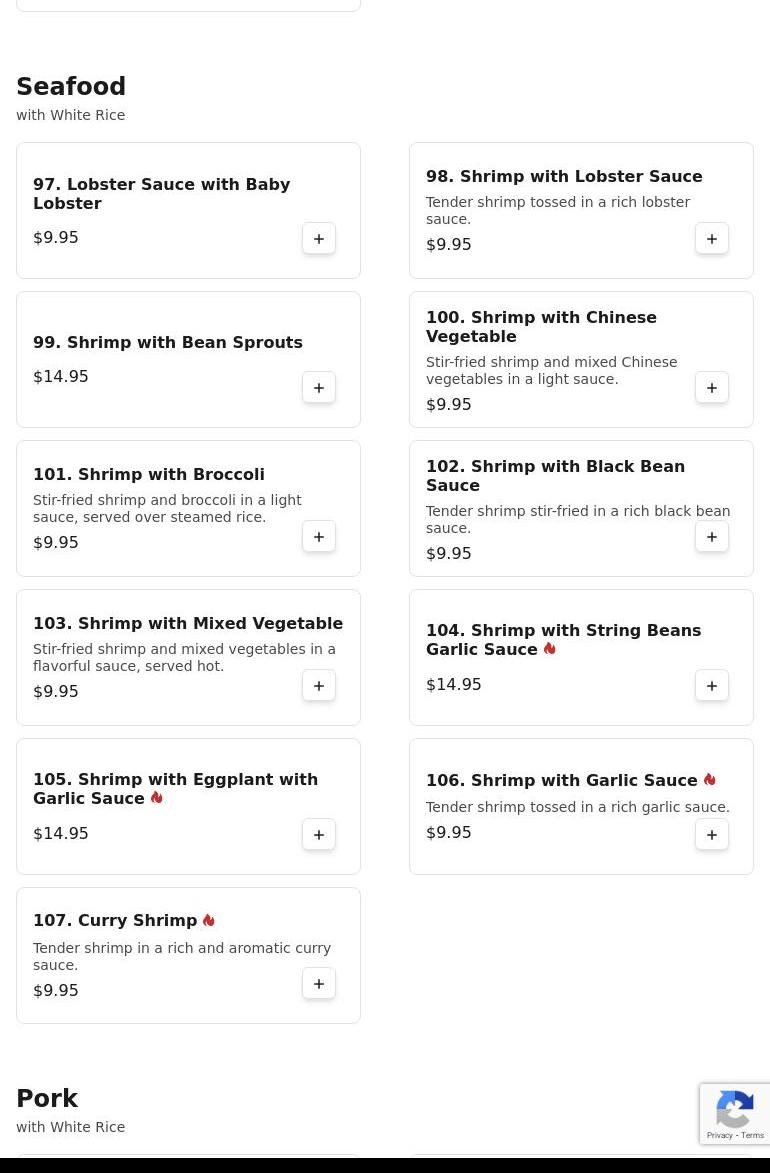Select the 101. Shrimp with Broccoli title

[x=149, y=475]
